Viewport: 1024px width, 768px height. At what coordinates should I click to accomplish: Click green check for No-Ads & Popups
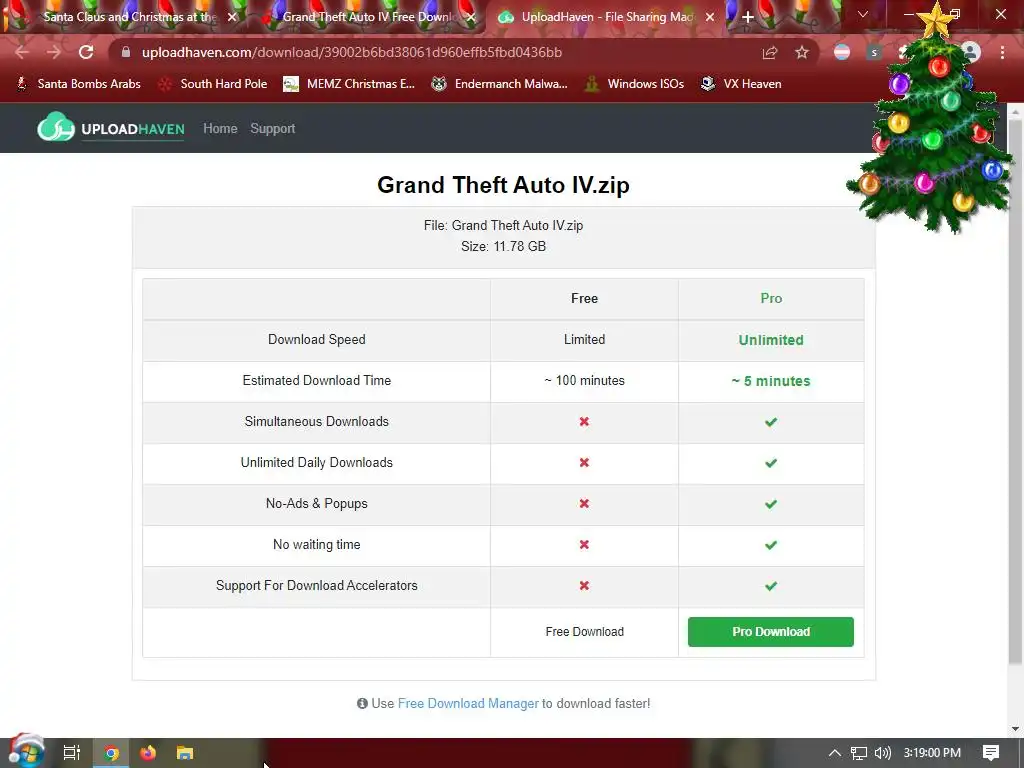click(x=771, y=504)
